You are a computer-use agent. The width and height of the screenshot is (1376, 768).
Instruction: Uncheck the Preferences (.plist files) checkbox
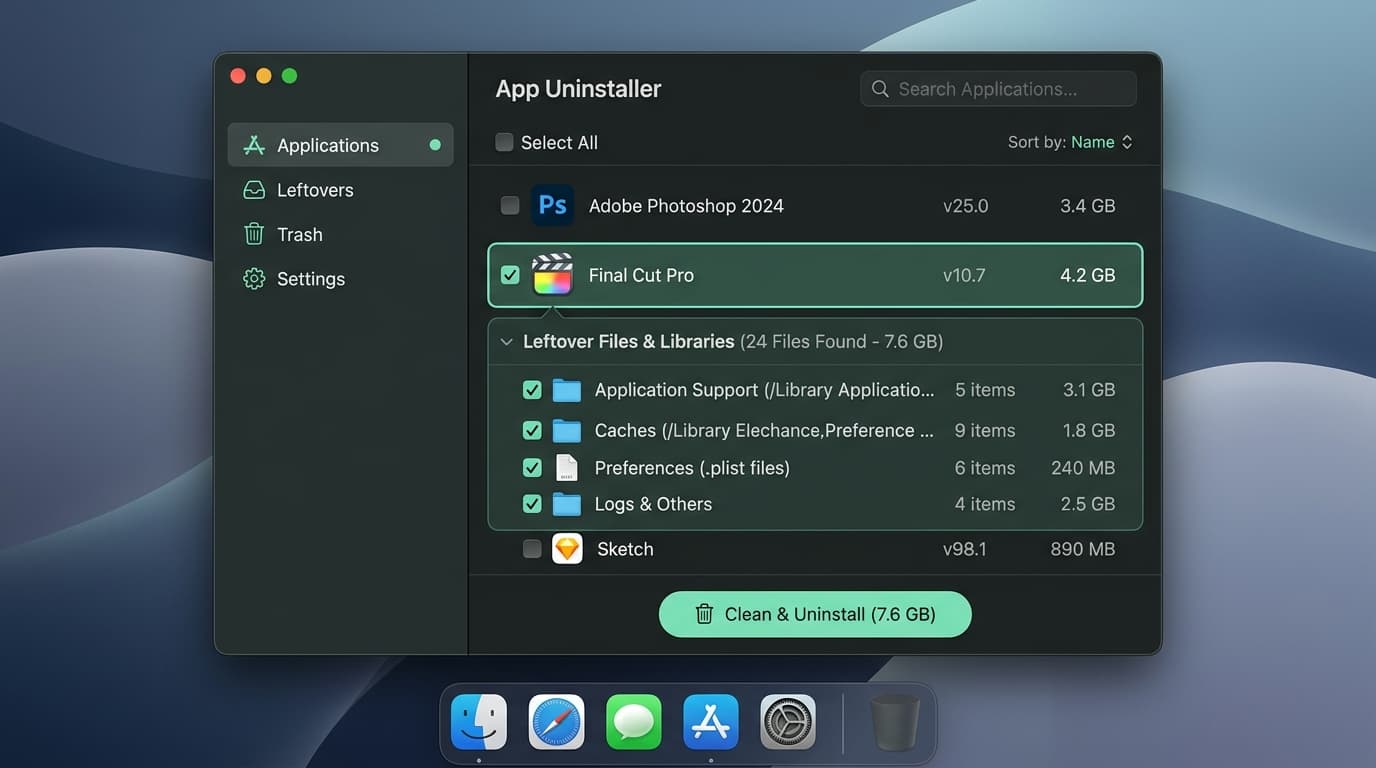point(532,468)
